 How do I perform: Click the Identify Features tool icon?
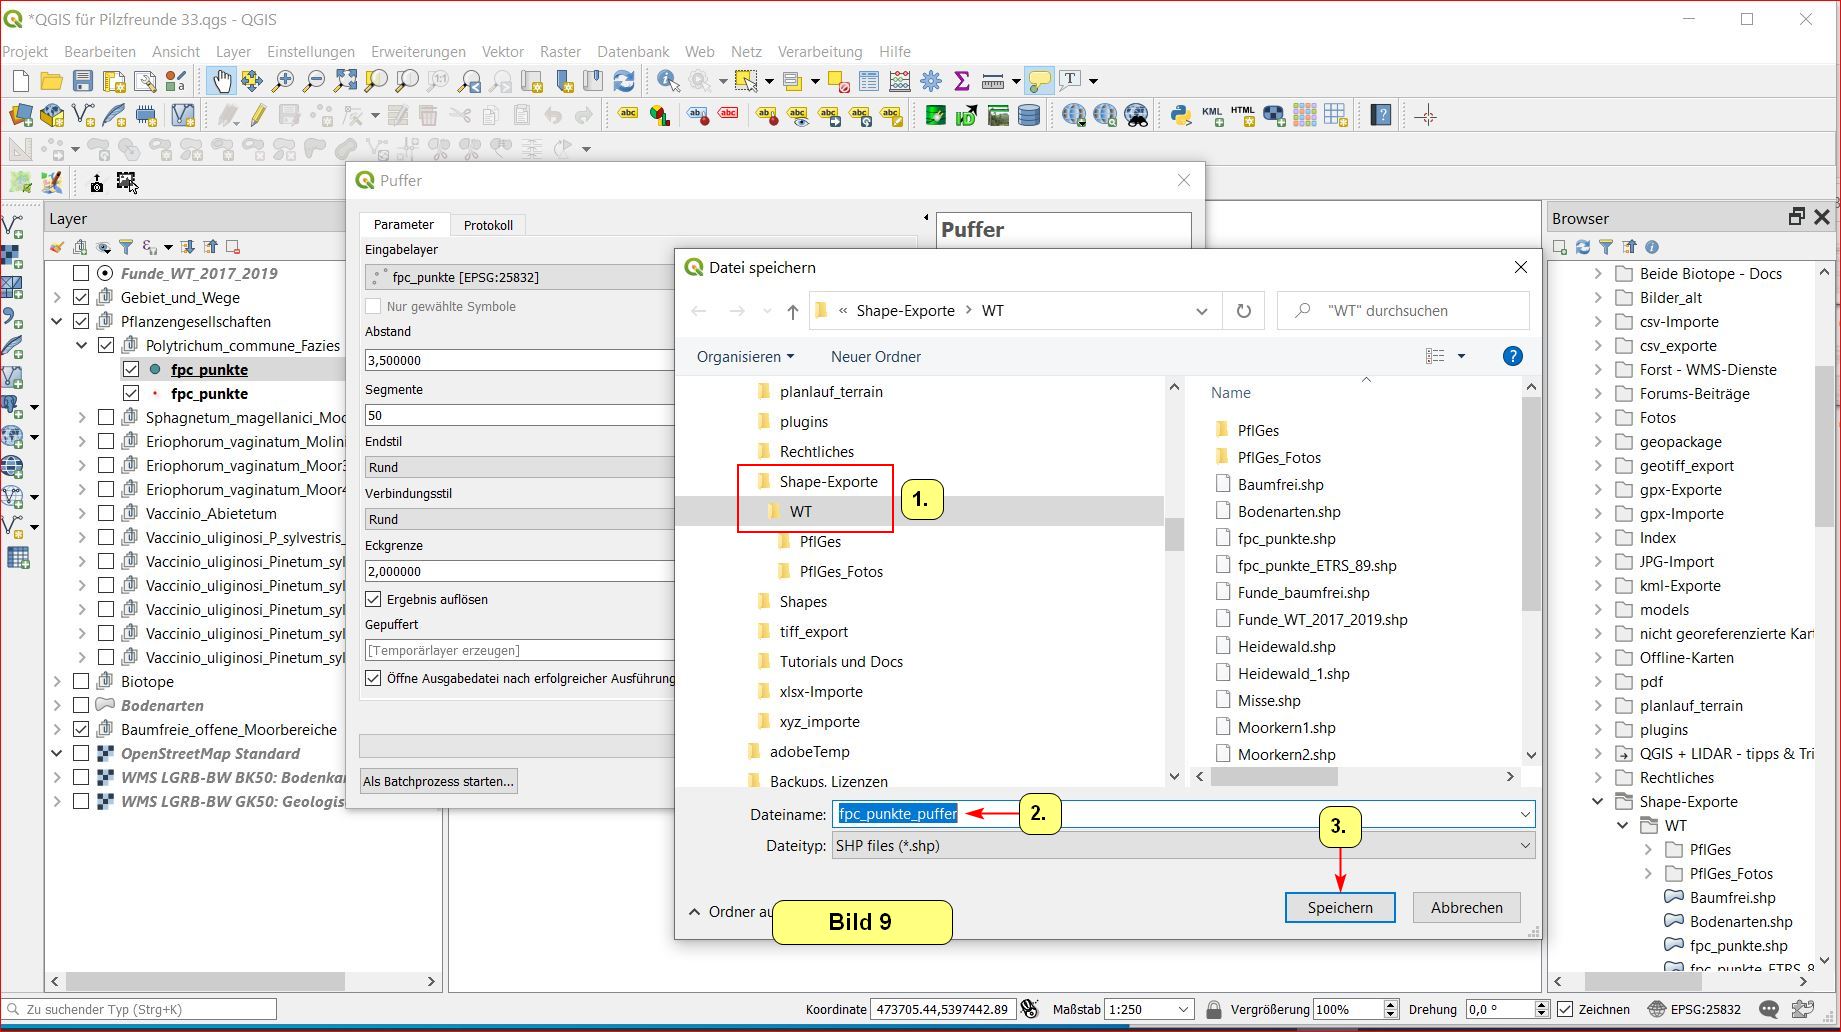668,81
